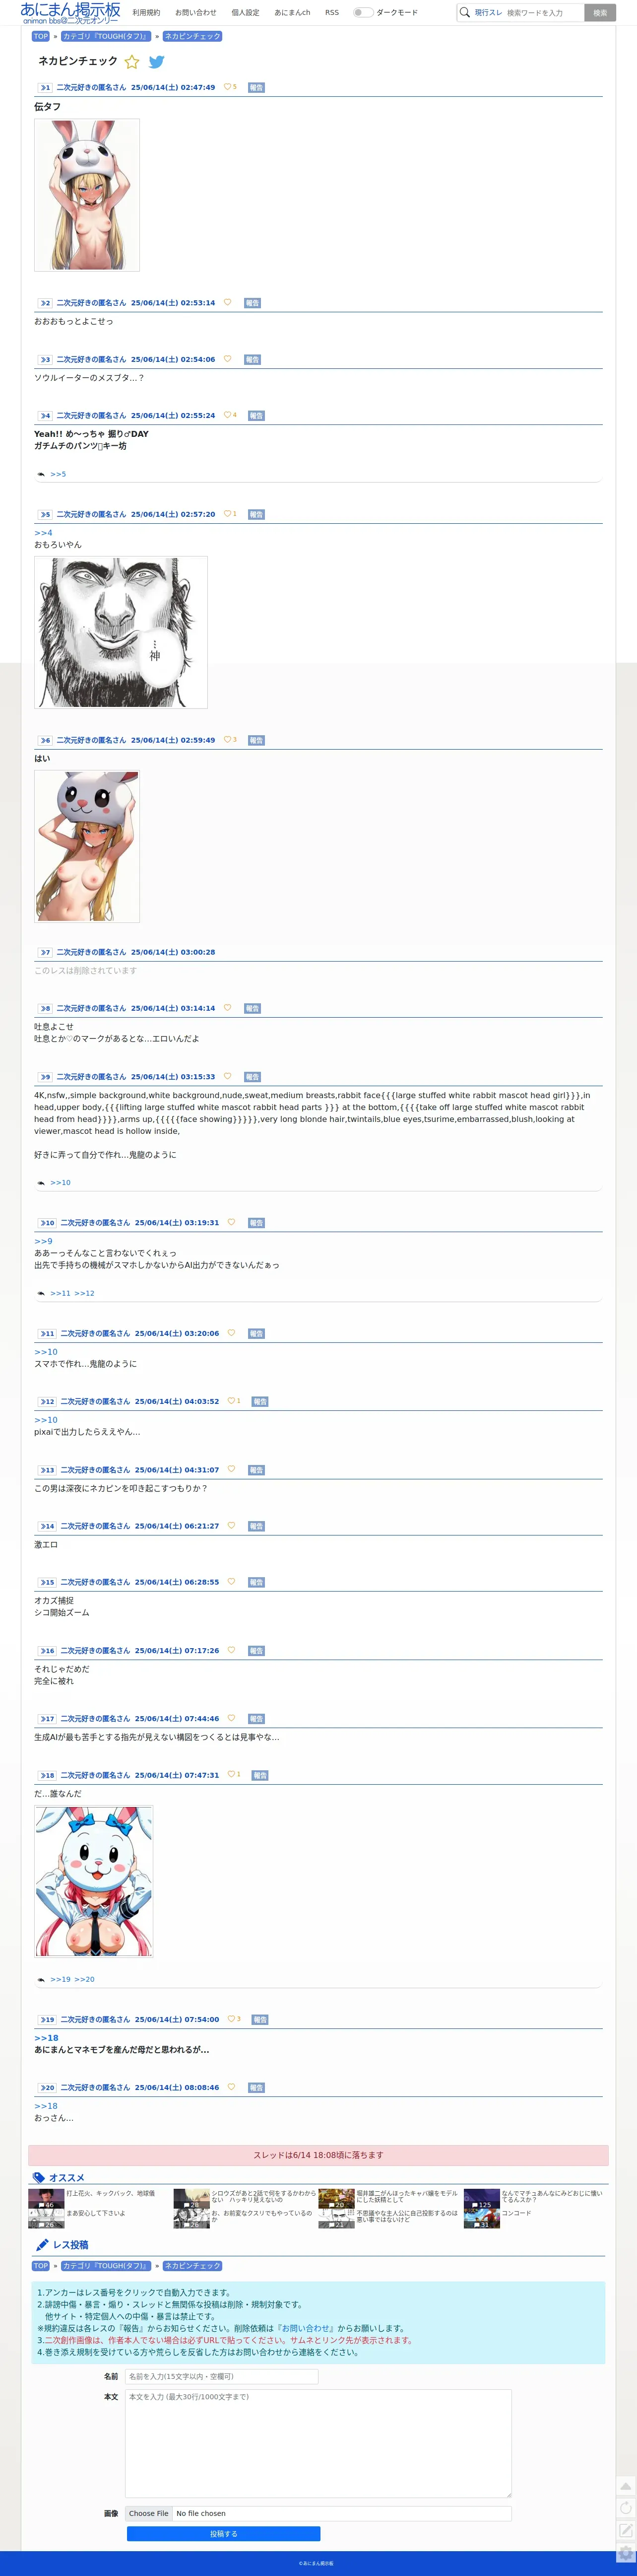Open recommended thread コンコード
637x2576 pixels.
pyautogui.click(x=516, y=2213)
